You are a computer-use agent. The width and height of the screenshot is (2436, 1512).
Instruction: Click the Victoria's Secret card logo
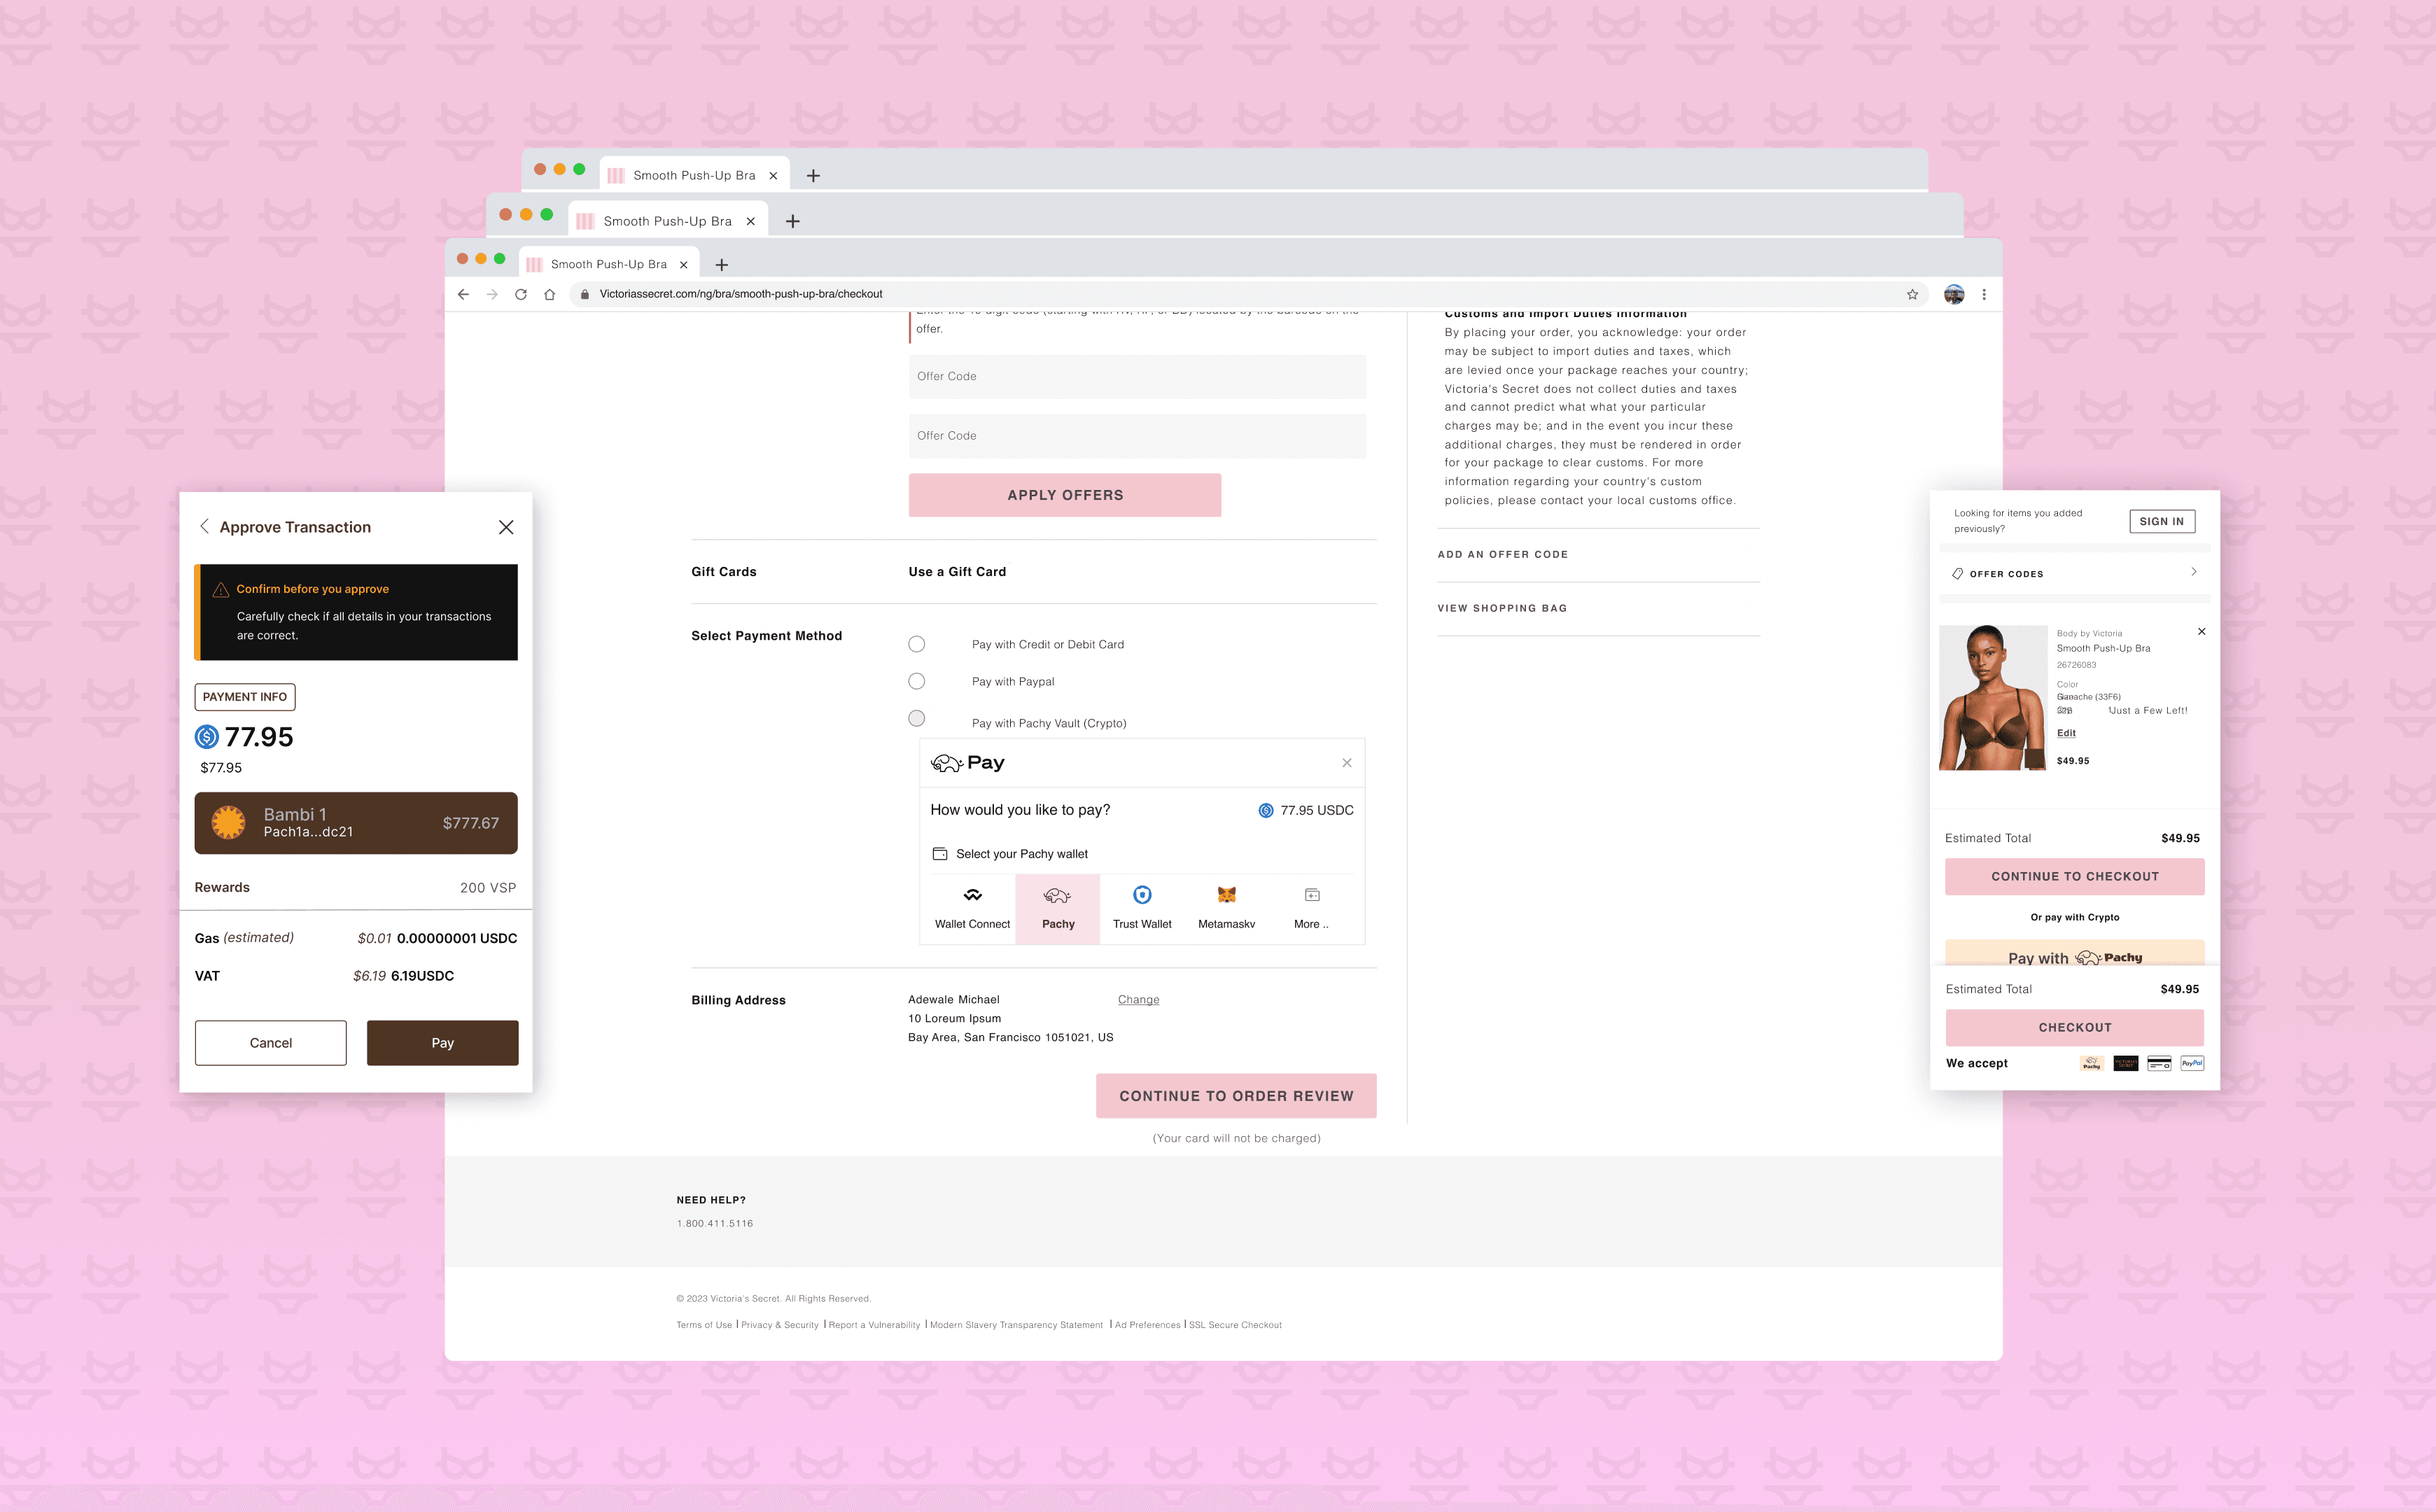[x=2125, y=1063]
